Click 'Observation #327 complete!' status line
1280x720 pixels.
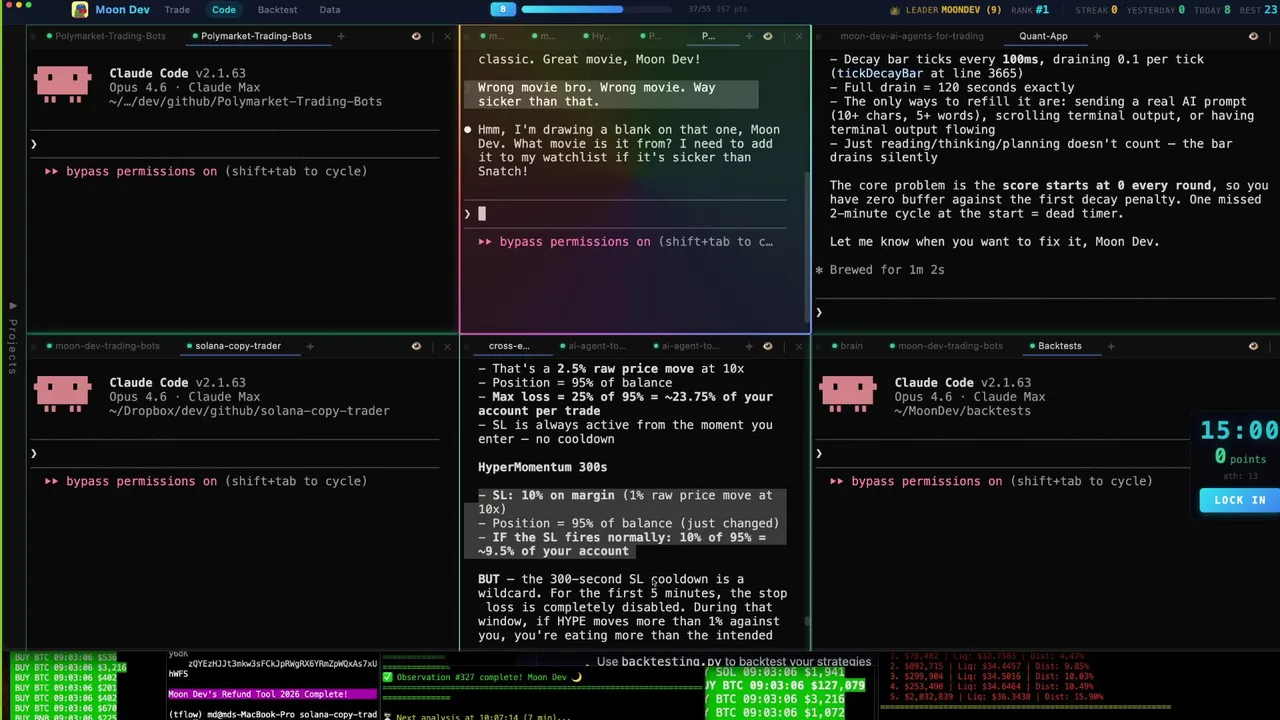point(482,677)
